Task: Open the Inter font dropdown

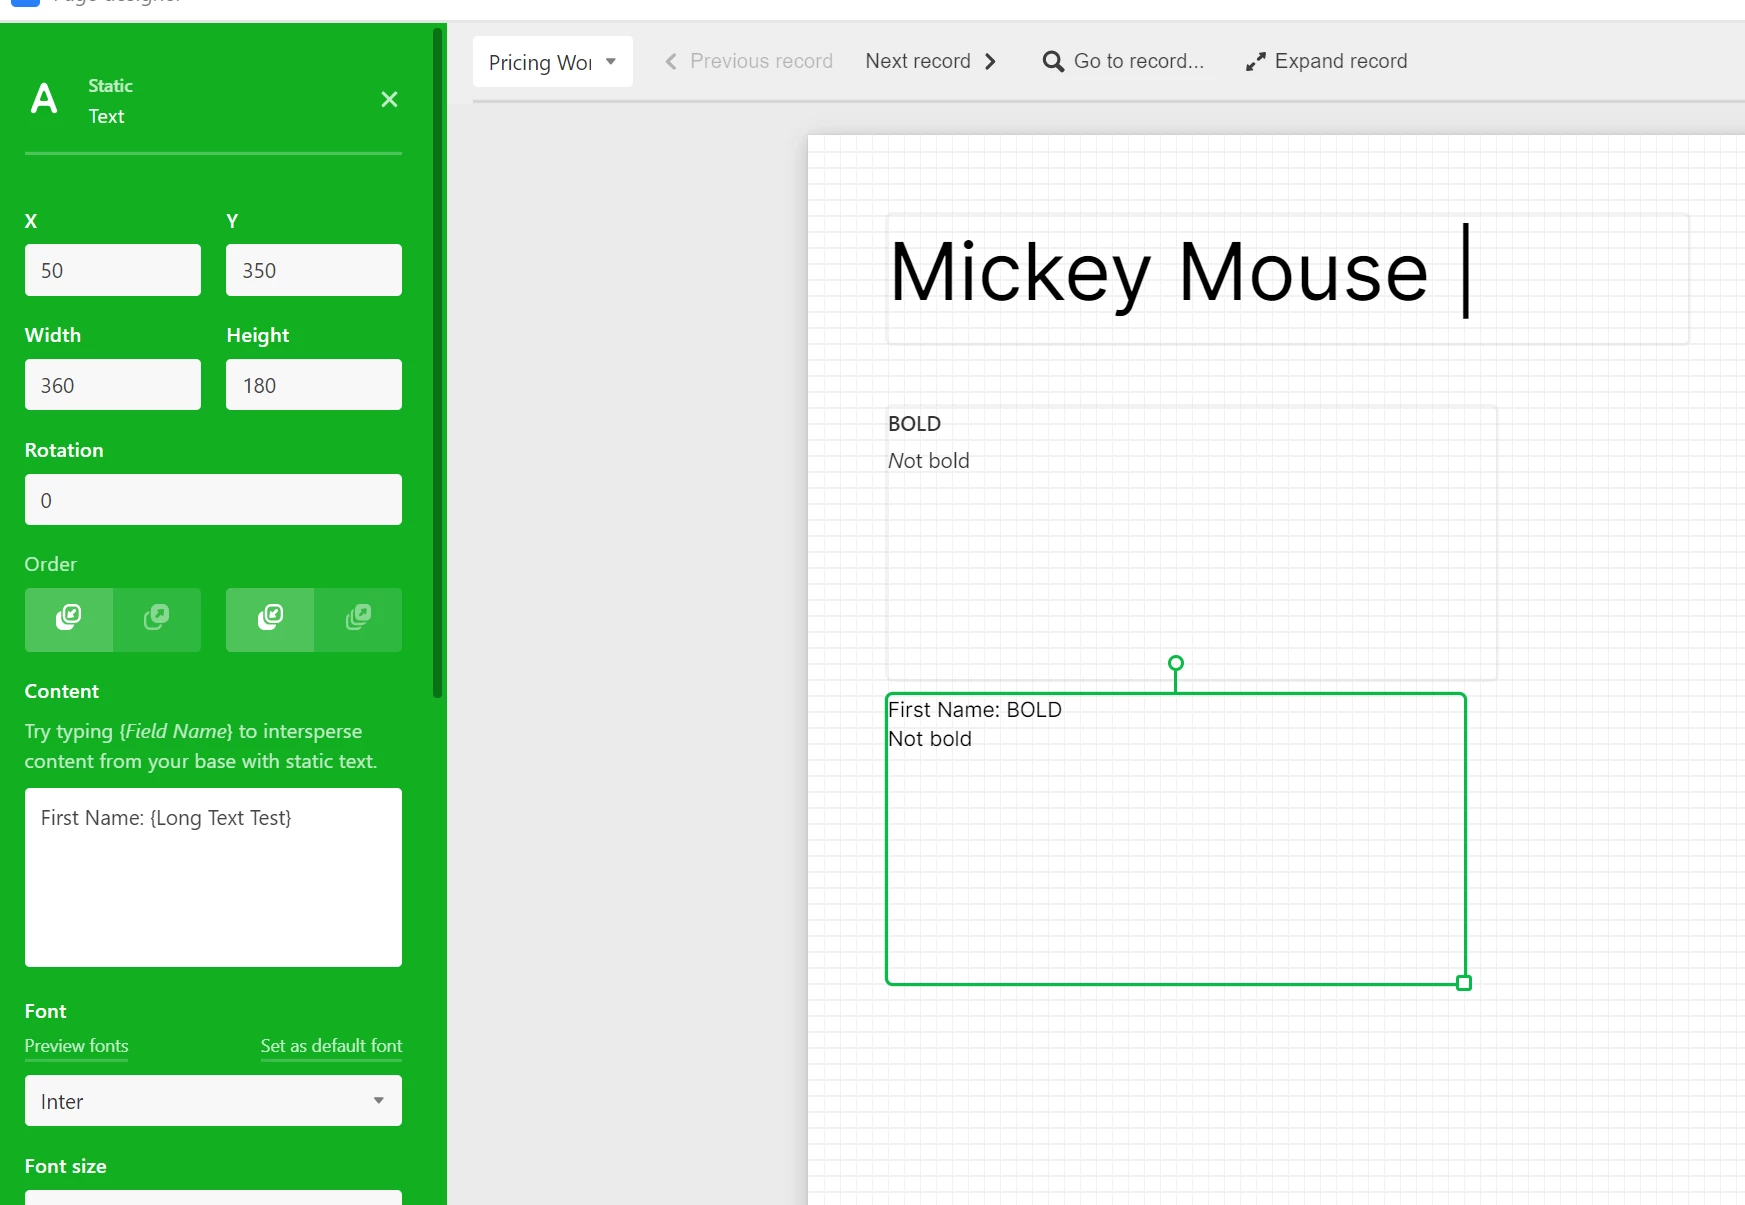Action: [213, 1100]
